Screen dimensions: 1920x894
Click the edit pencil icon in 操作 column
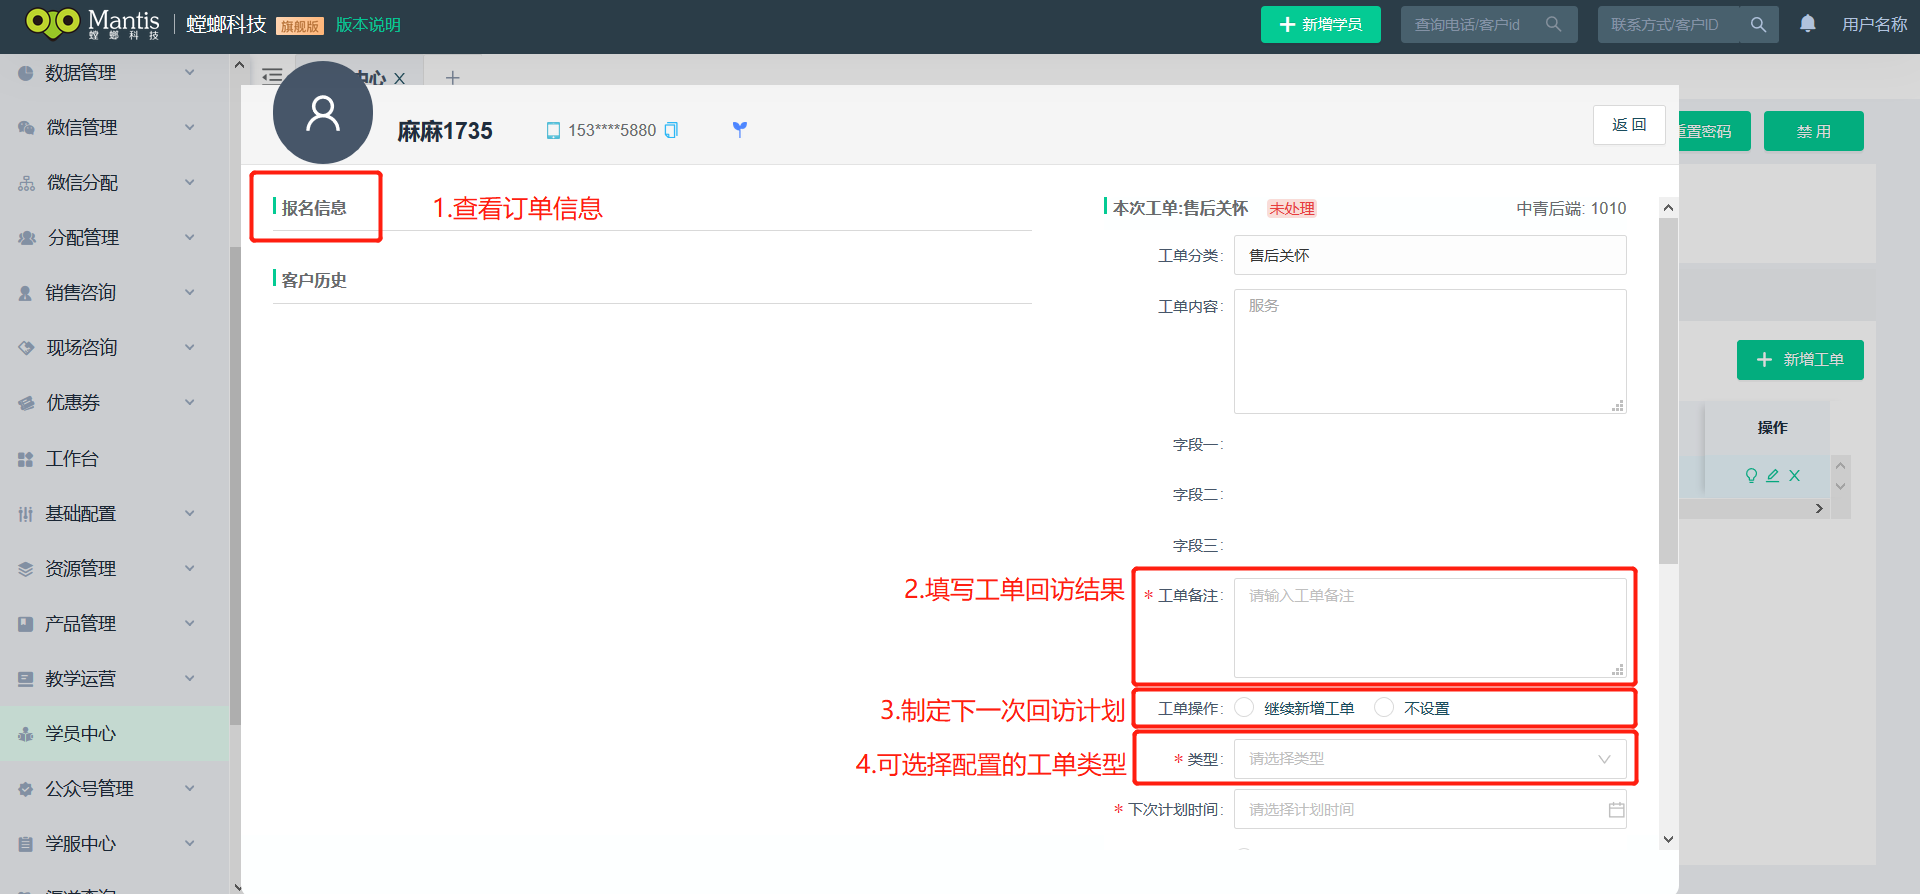[x=1772, y=476]
